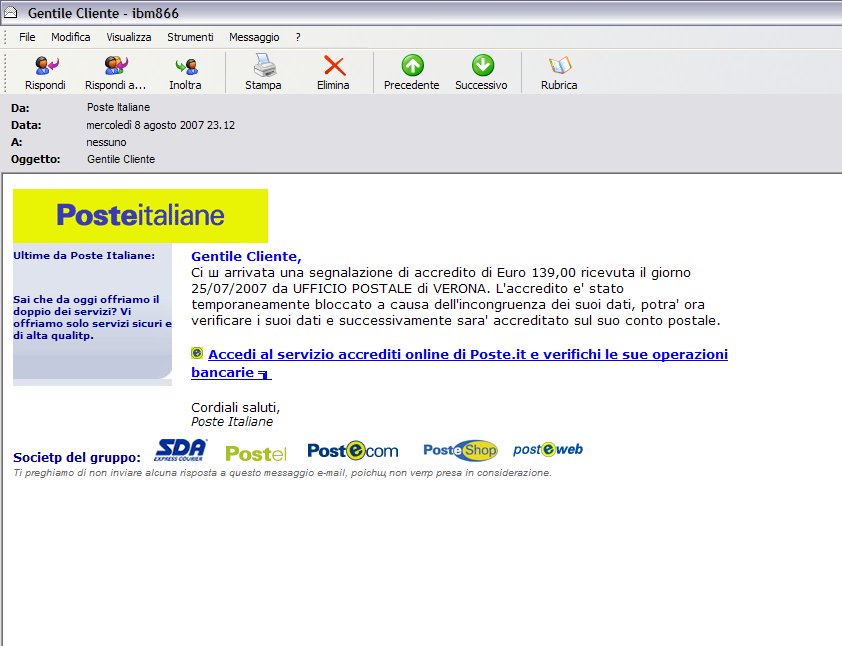The width and height of the screenshot is (842, 646).
Task: Go to previous message with Precedente
Action: [x=411, y=72]
